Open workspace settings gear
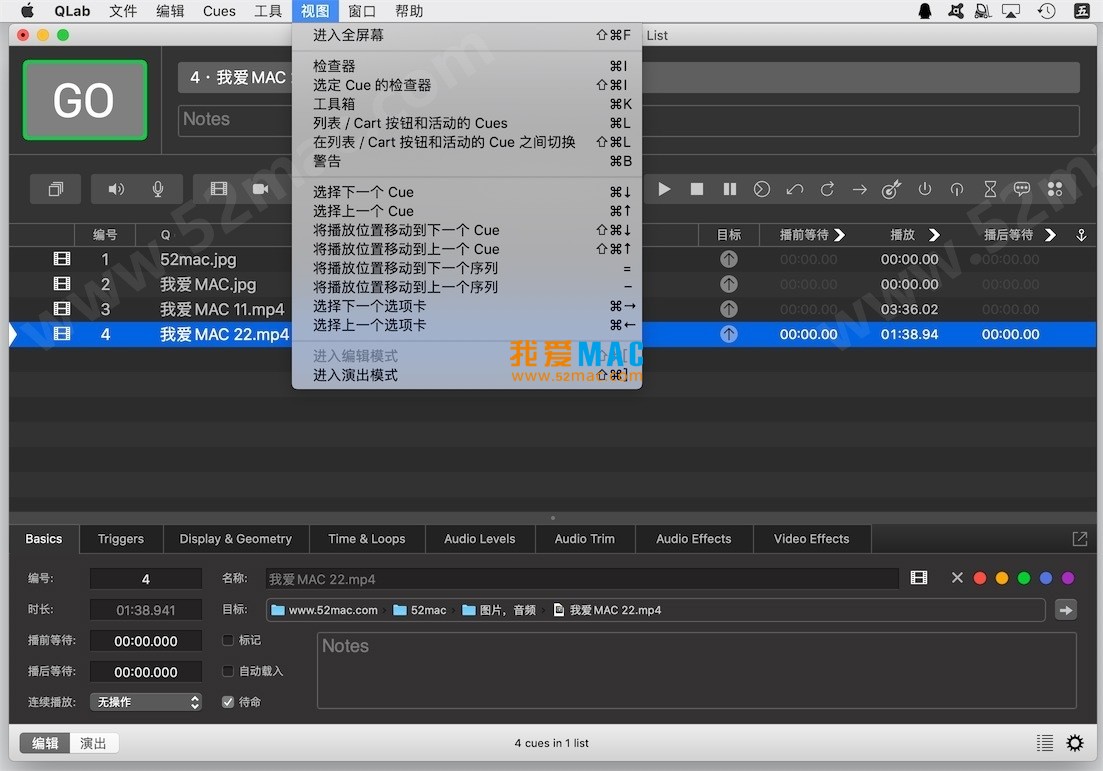 tap(1075, 743)
